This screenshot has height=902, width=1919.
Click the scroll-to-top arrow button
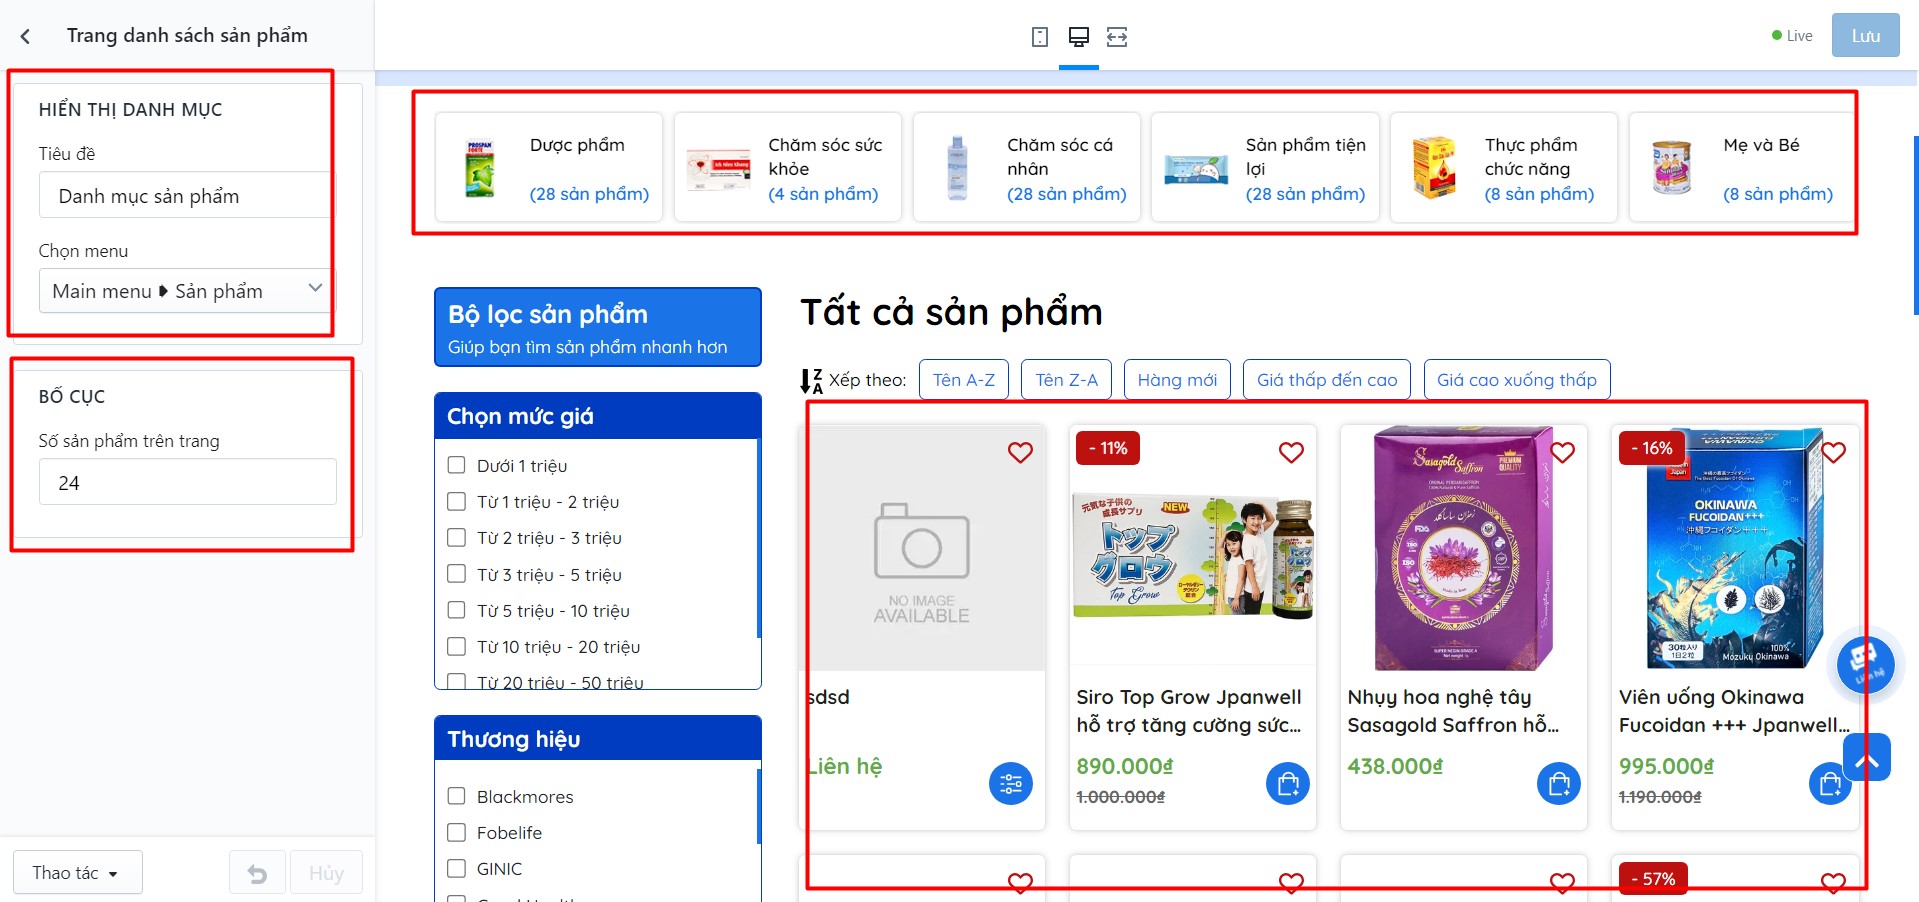1867,757
